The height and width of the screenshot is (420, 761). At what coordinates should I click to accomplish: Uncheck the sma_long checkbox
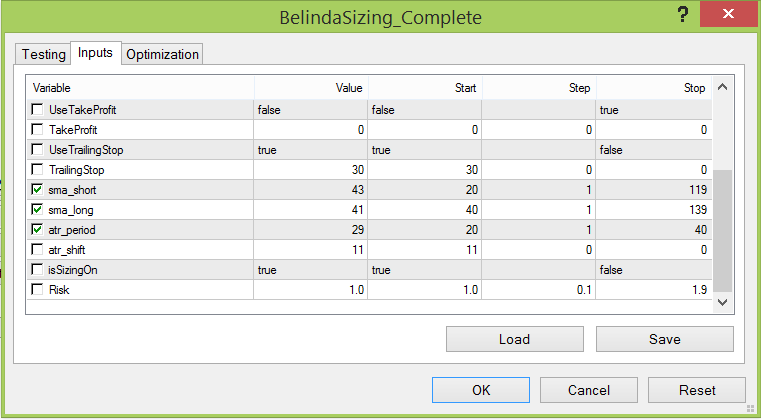click(37, 209)
